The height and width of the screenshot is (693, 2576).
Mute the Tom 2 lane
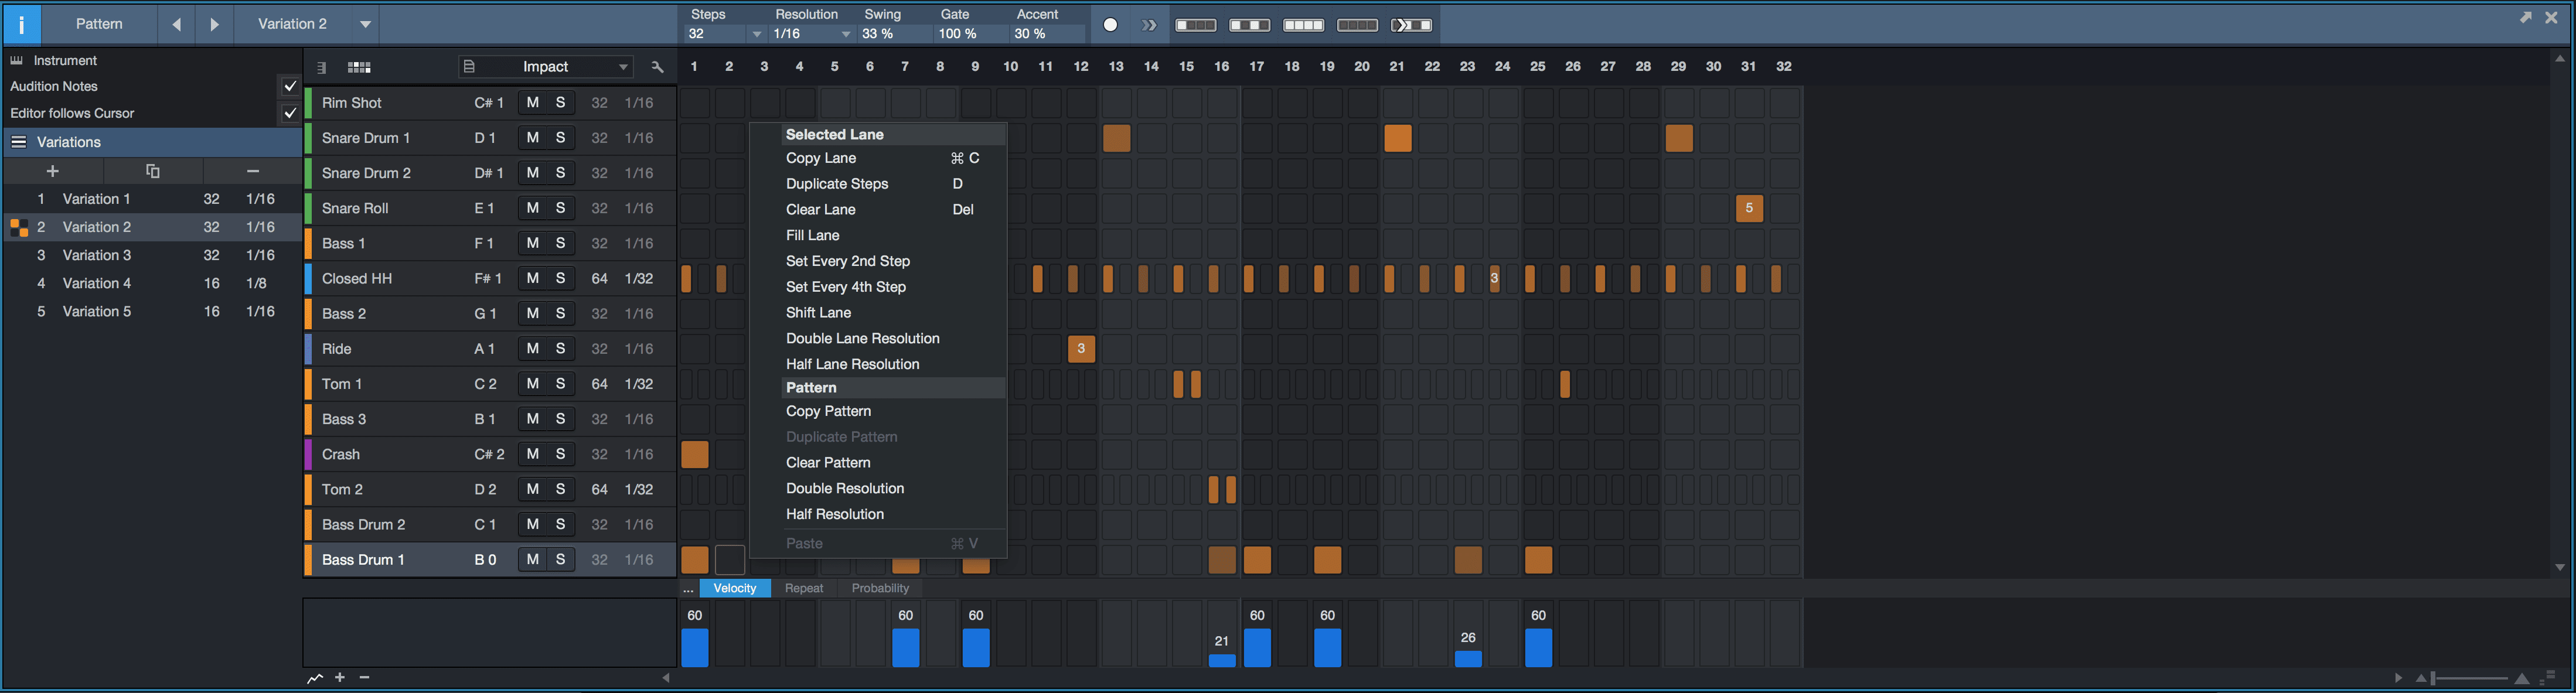[533, 489]
